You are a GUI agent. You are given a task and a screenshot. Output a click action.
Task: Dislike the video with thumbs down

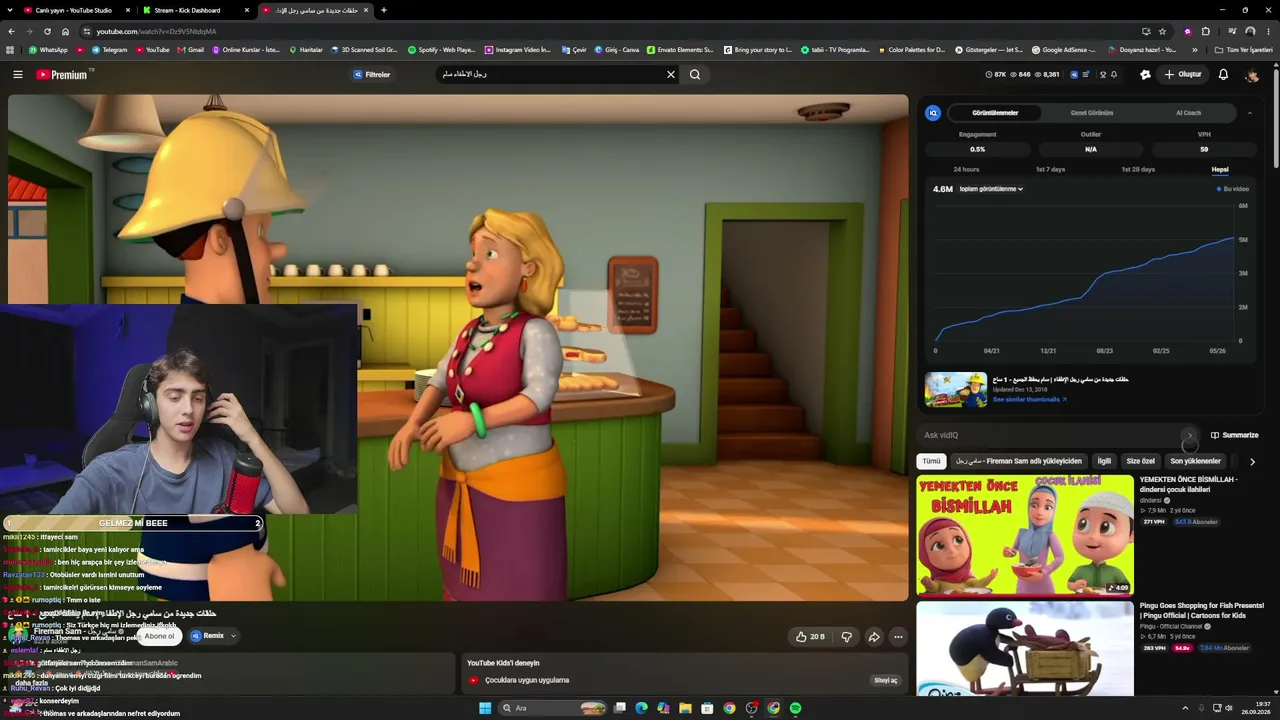[x=846, y=636]
